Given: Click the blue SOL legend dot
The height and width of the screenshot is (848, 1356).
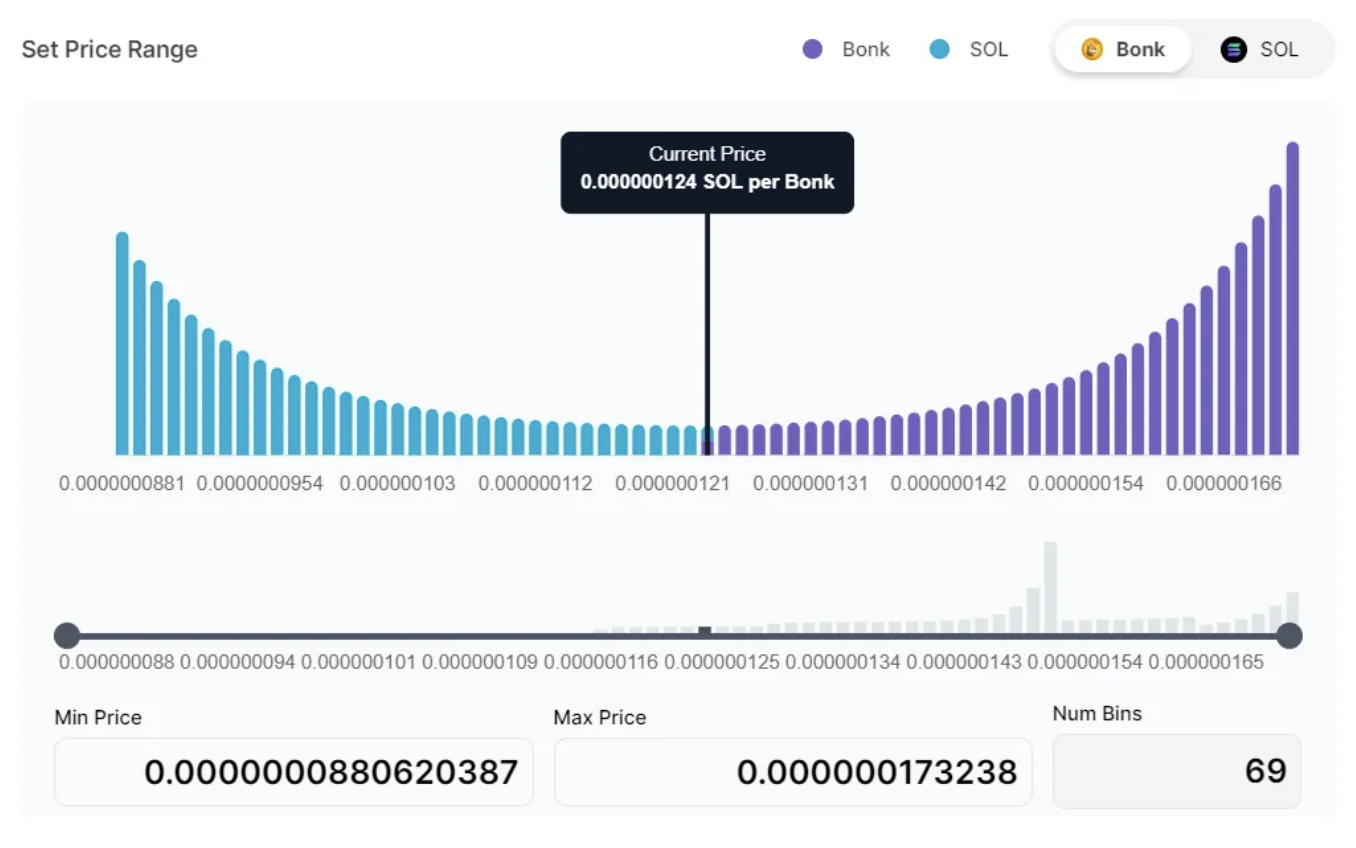Looking at the screenshot, I should (939, 49).
